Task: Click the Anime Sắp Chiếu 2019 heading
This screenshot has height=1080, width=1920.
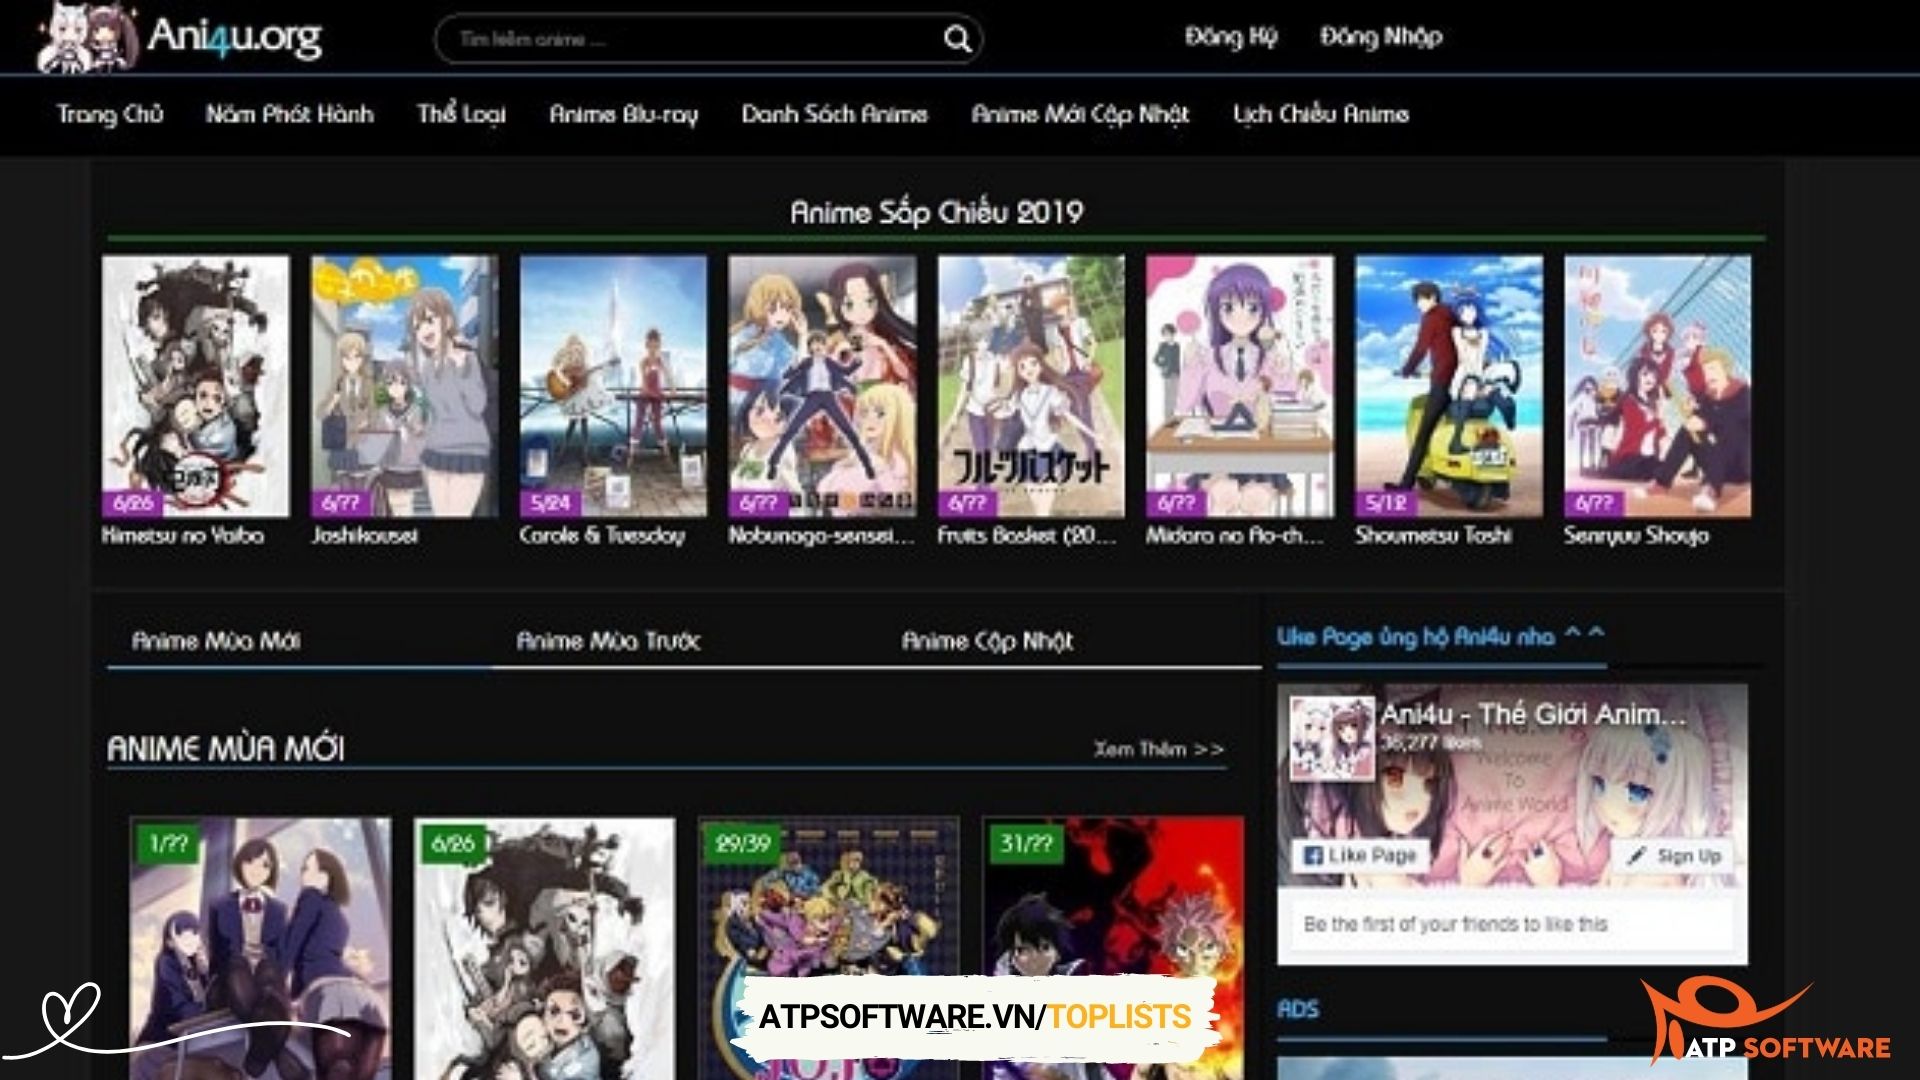Action: click(936, 212)
